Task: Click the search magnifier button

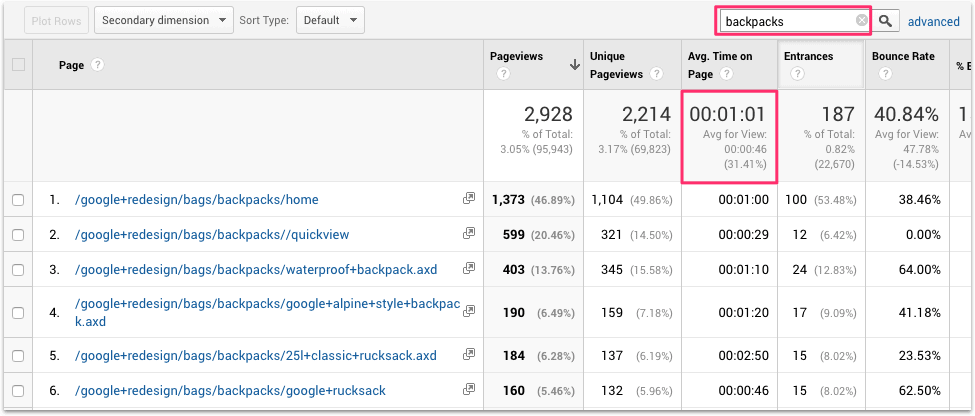Action: point(885,21)
